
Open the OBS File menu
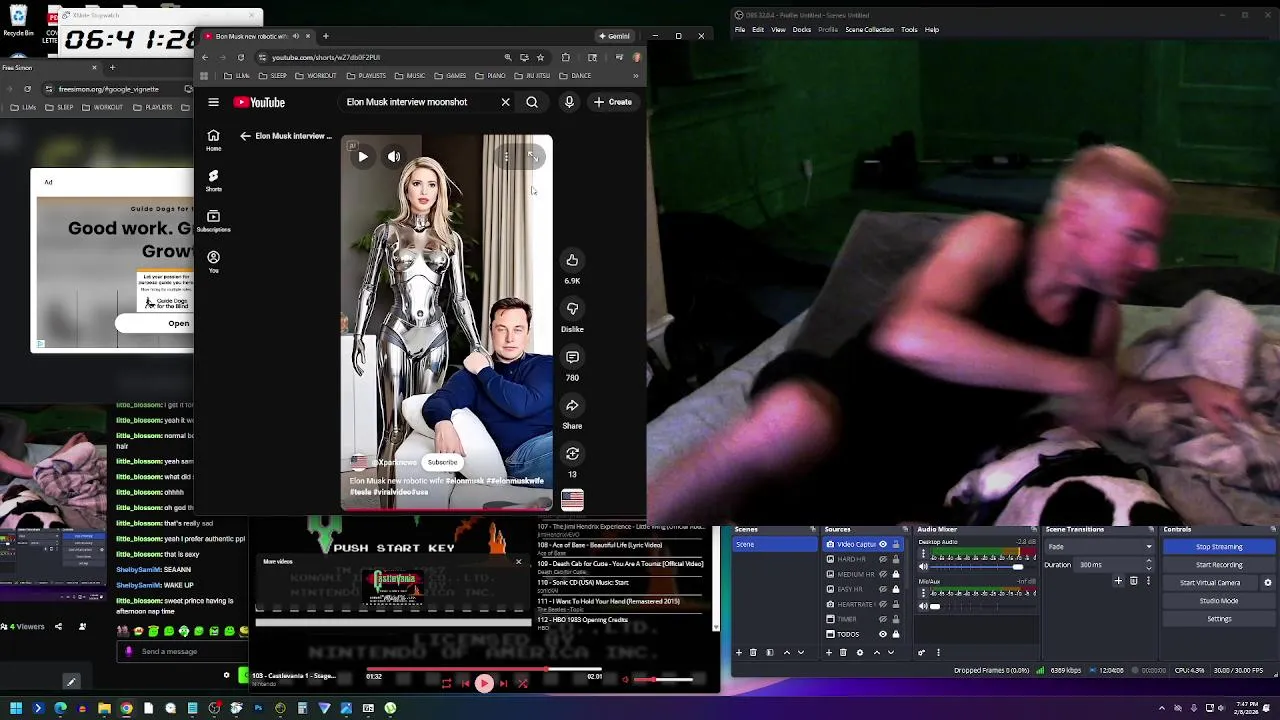740,30
